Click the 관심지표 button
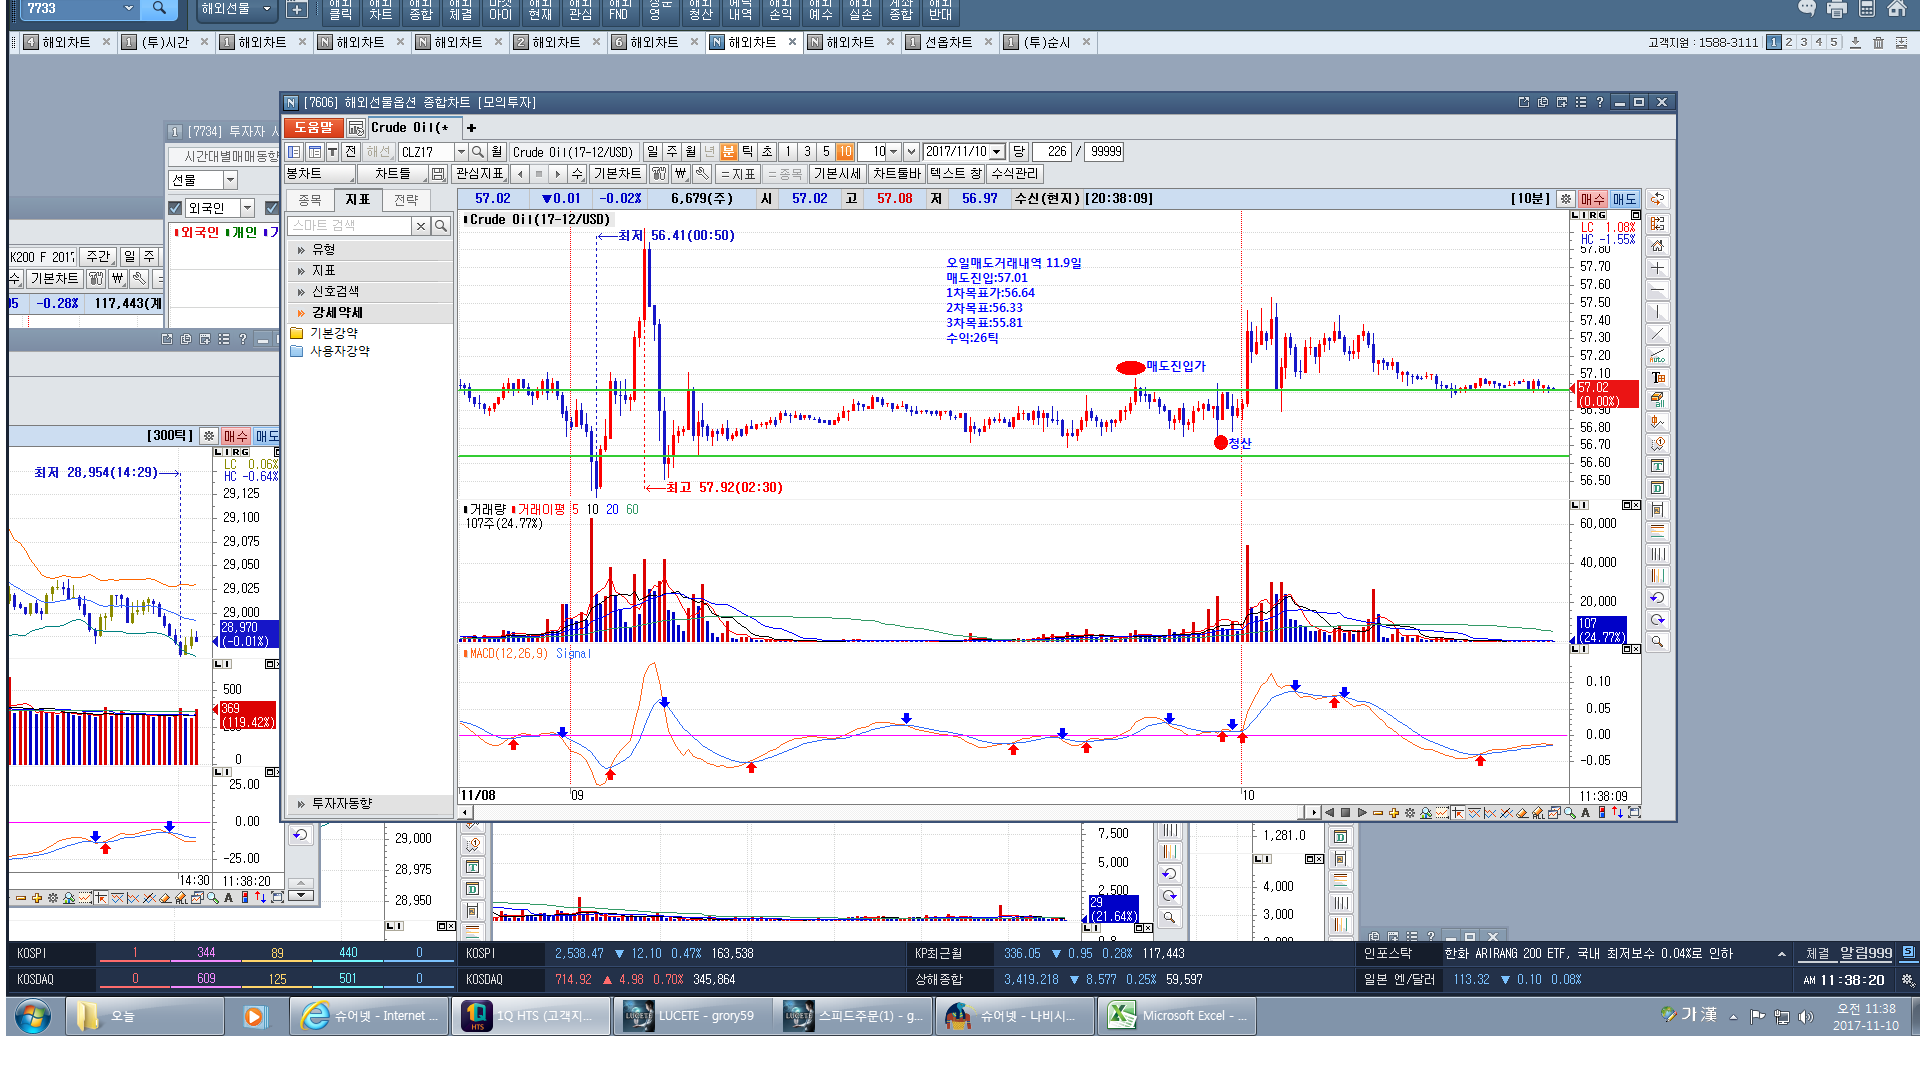1920x1080 pixels. (x=480, y=174)
